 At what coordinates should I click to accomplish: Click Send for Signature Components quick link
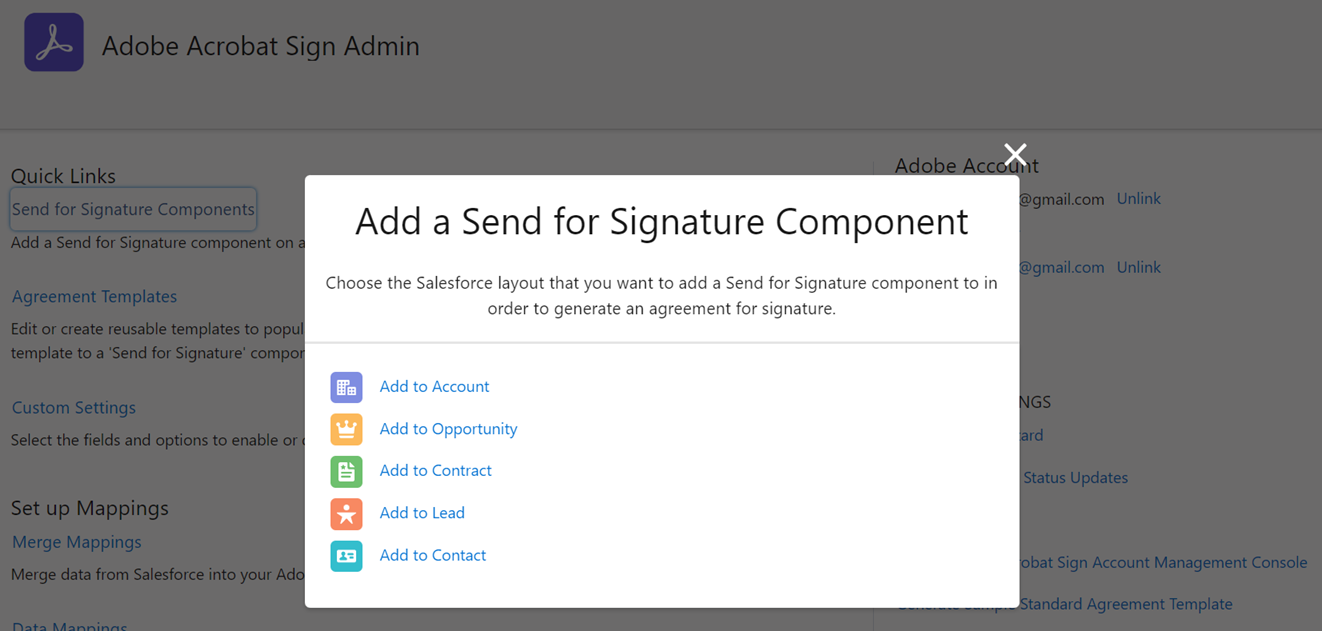132,209
